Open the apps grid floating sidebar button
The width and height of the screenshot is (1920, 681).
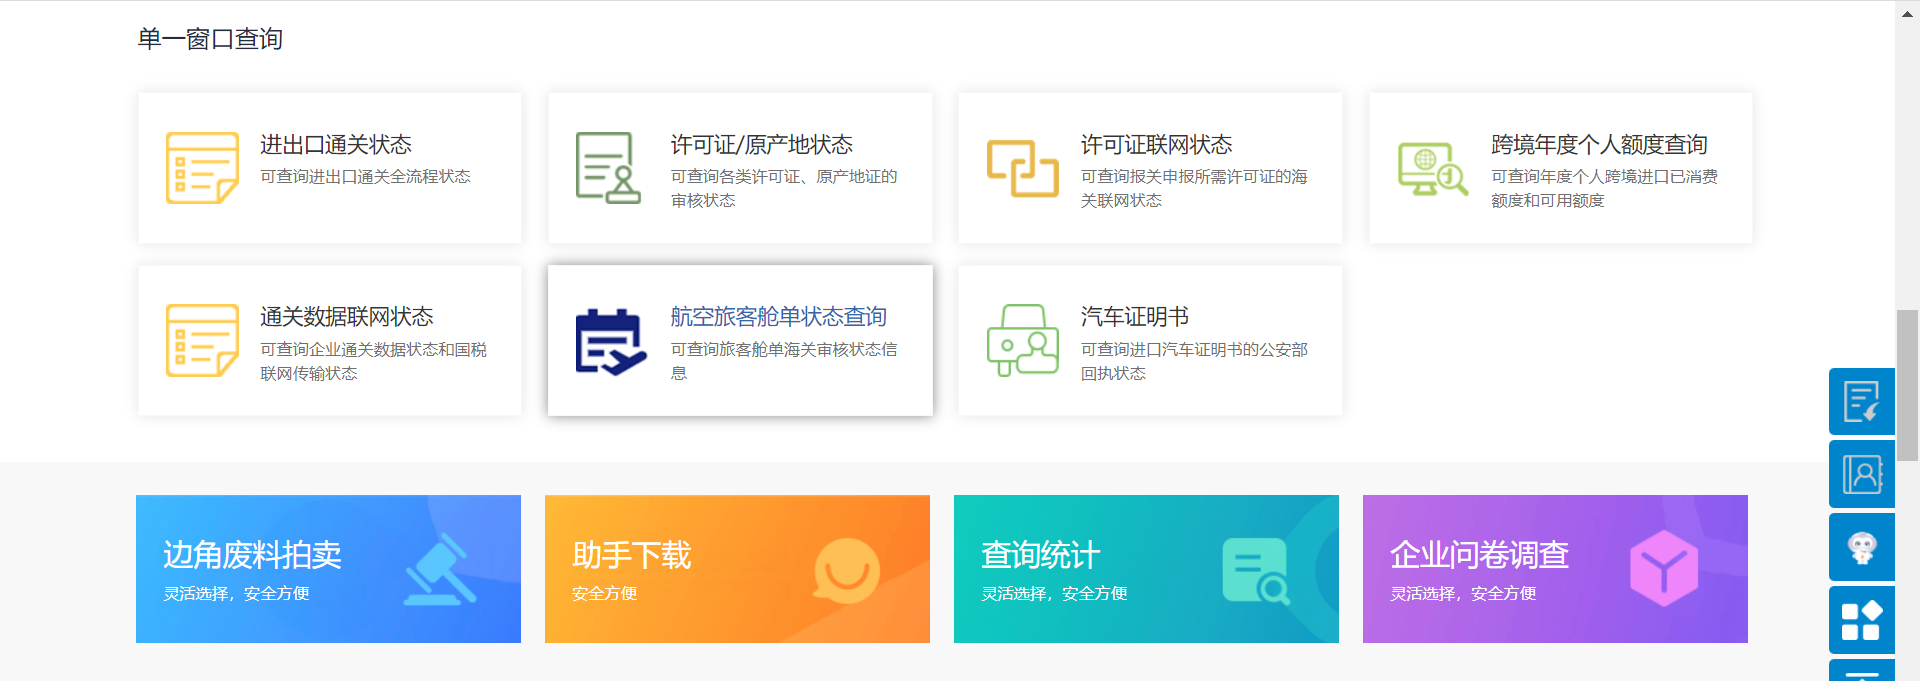pos(1862,620)
